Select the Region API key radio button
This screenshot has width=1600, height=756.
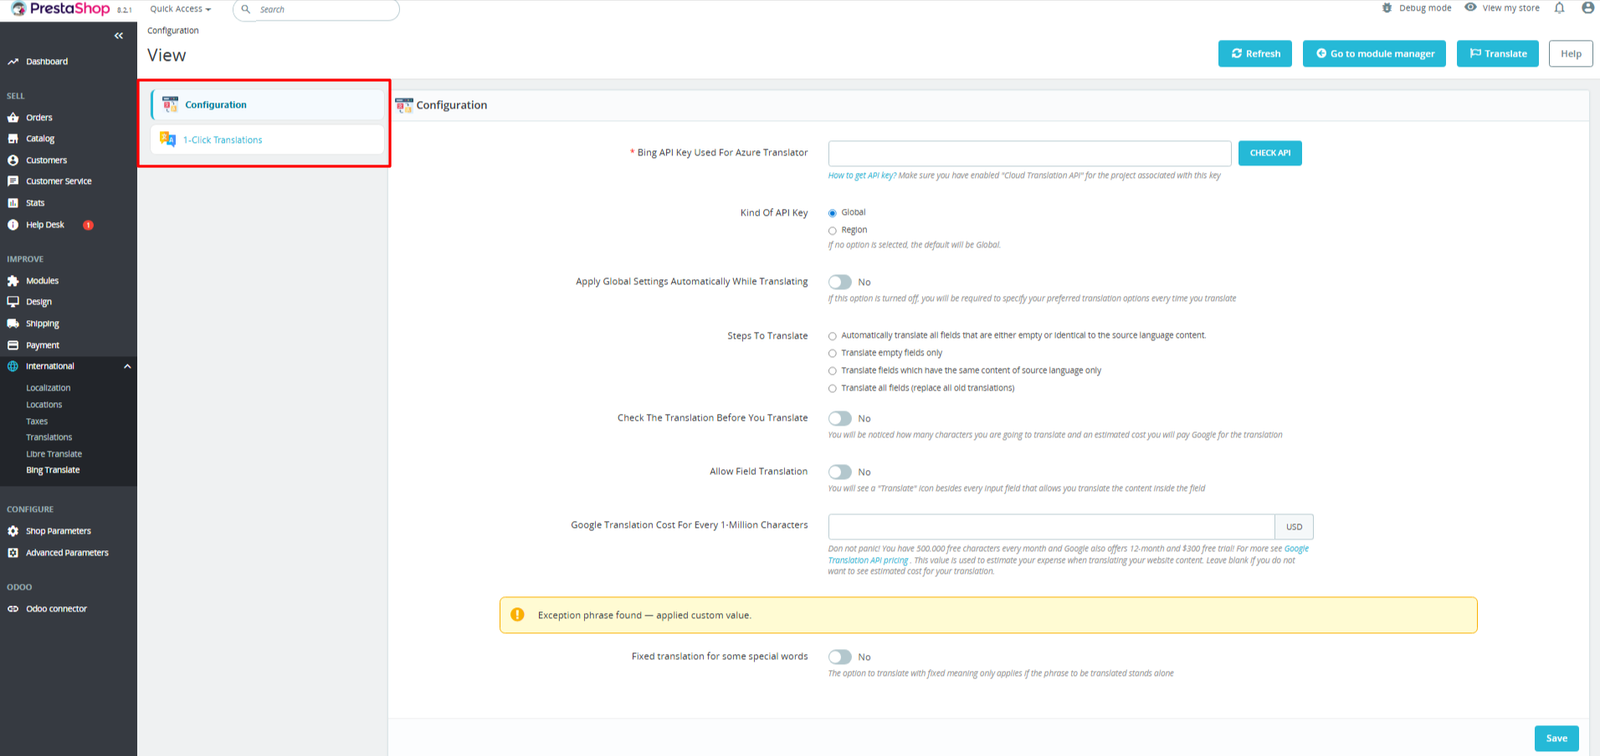click(832, 231)
